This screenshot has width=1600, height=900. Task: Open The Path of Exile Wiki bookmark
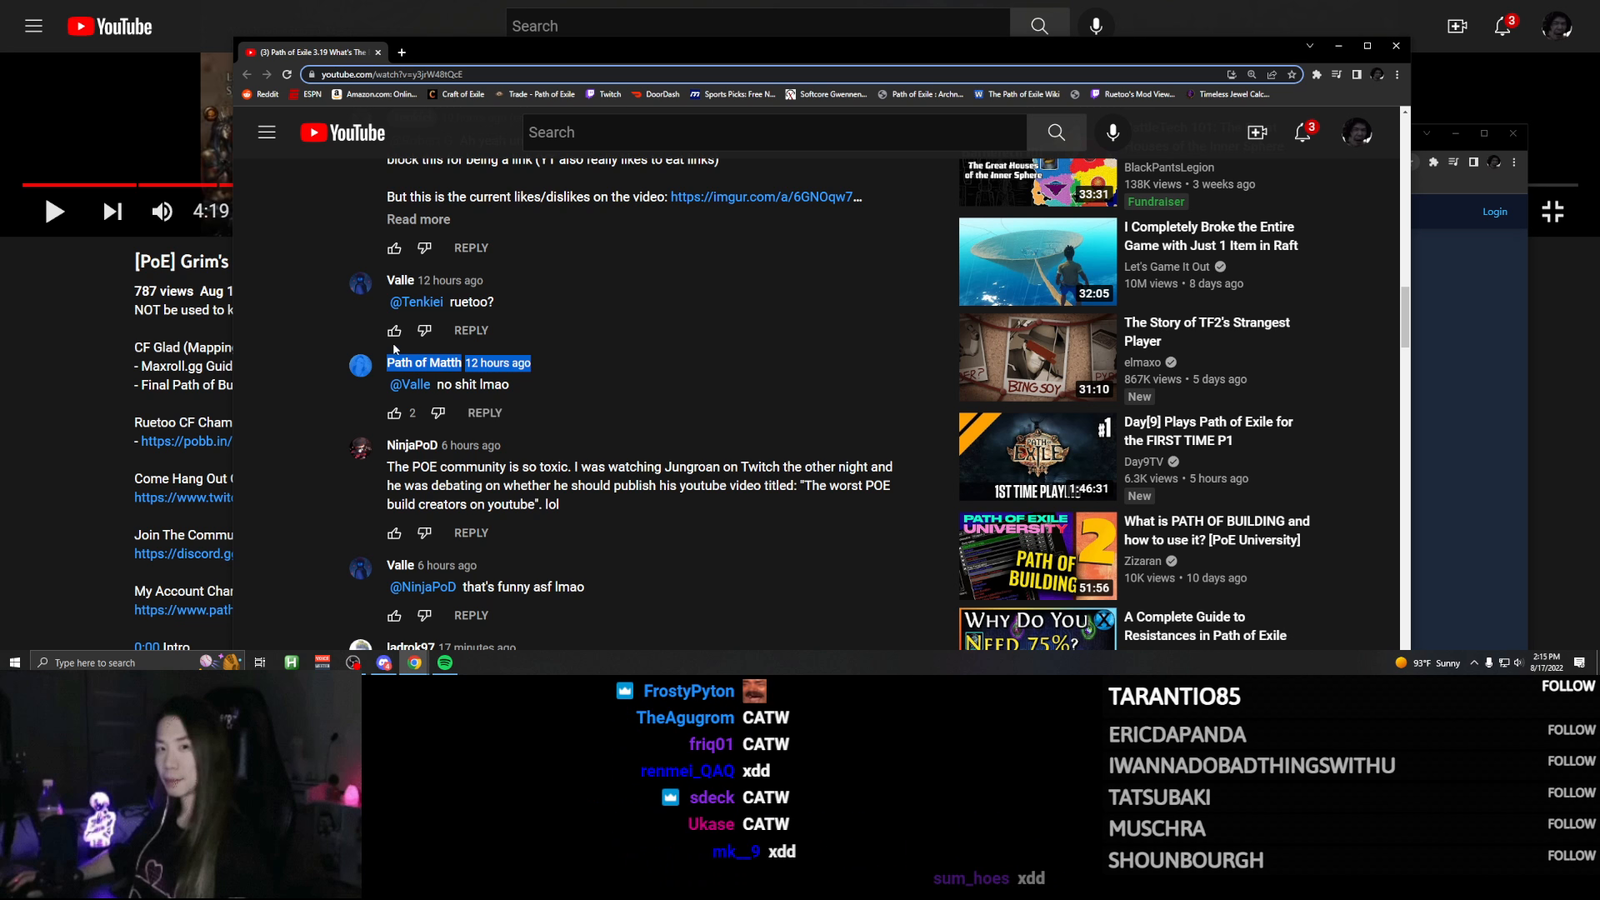[1016, 94]
